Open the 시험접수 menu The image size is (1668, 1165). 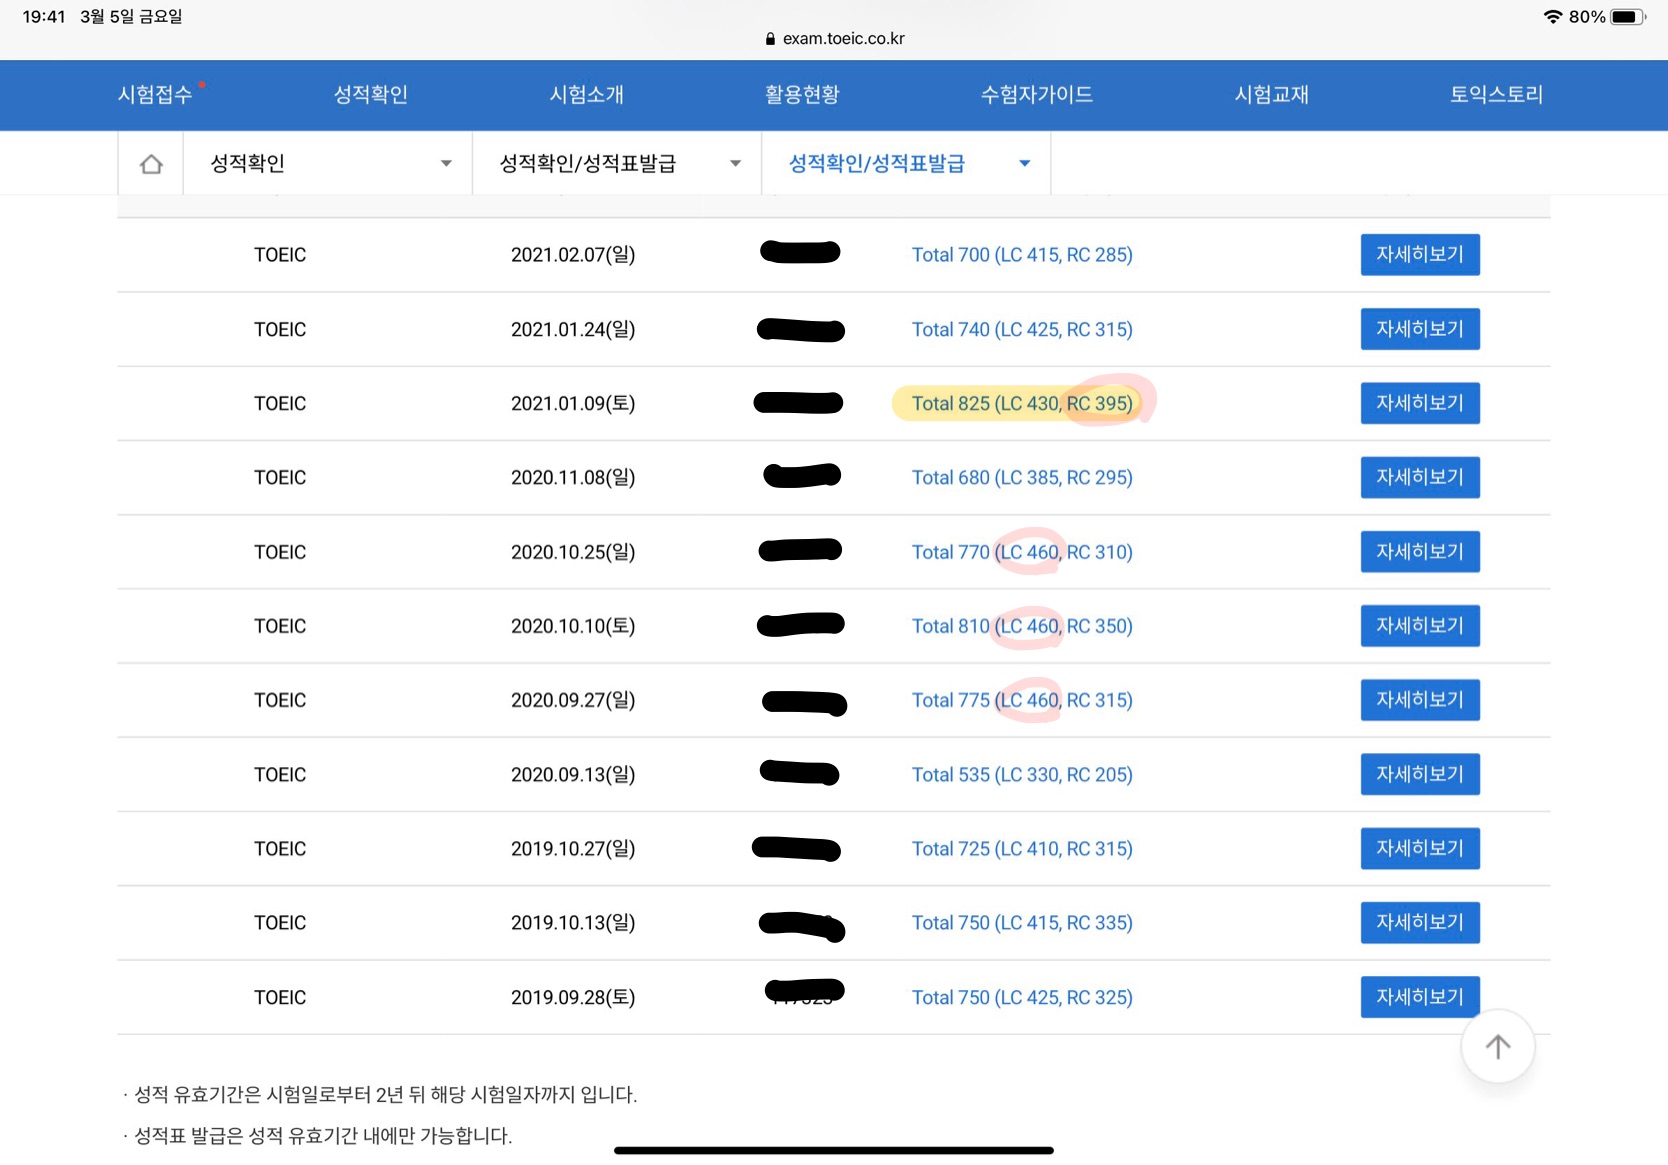point(155,95)
